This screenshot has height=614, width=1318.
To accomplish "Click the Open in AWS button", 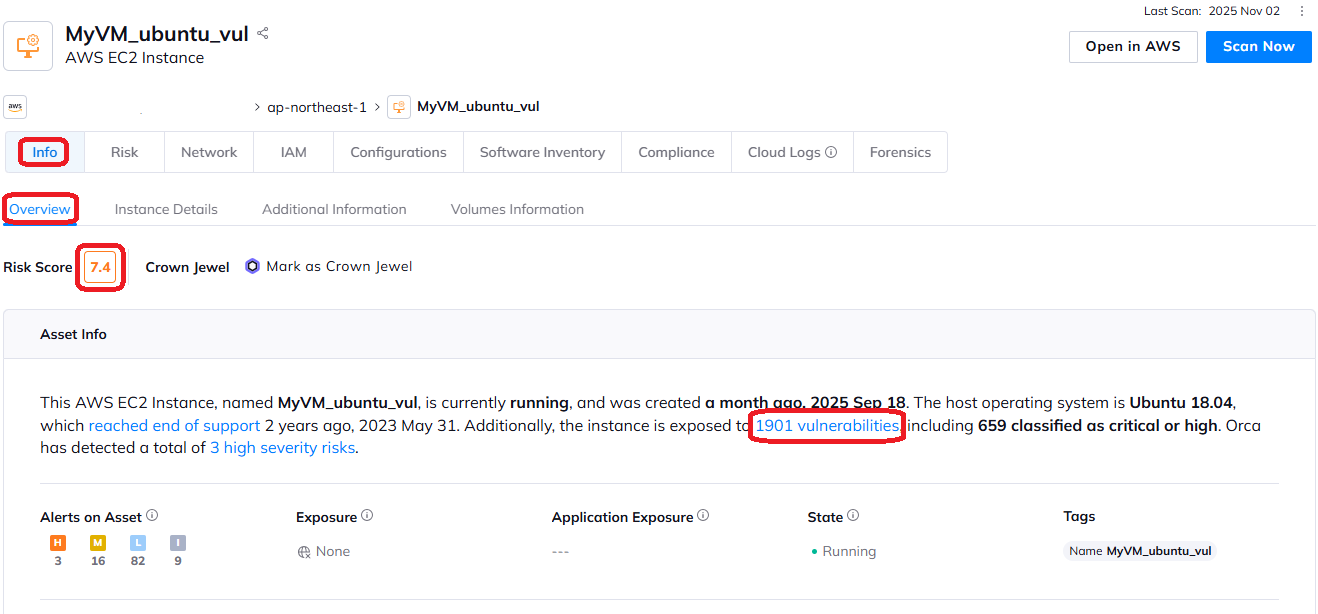I will coord(1133,46).
